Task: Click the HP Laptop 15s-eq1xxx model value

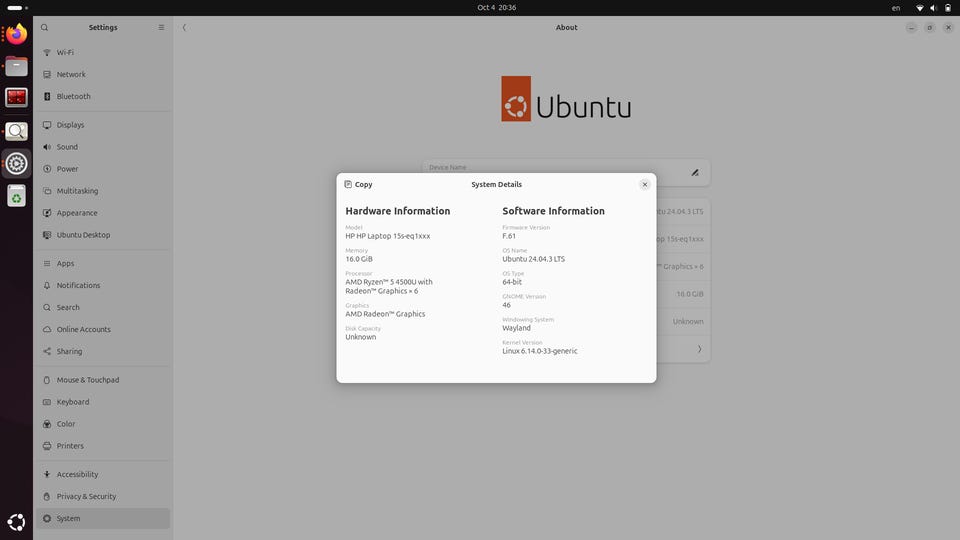Action: point(388,236)
